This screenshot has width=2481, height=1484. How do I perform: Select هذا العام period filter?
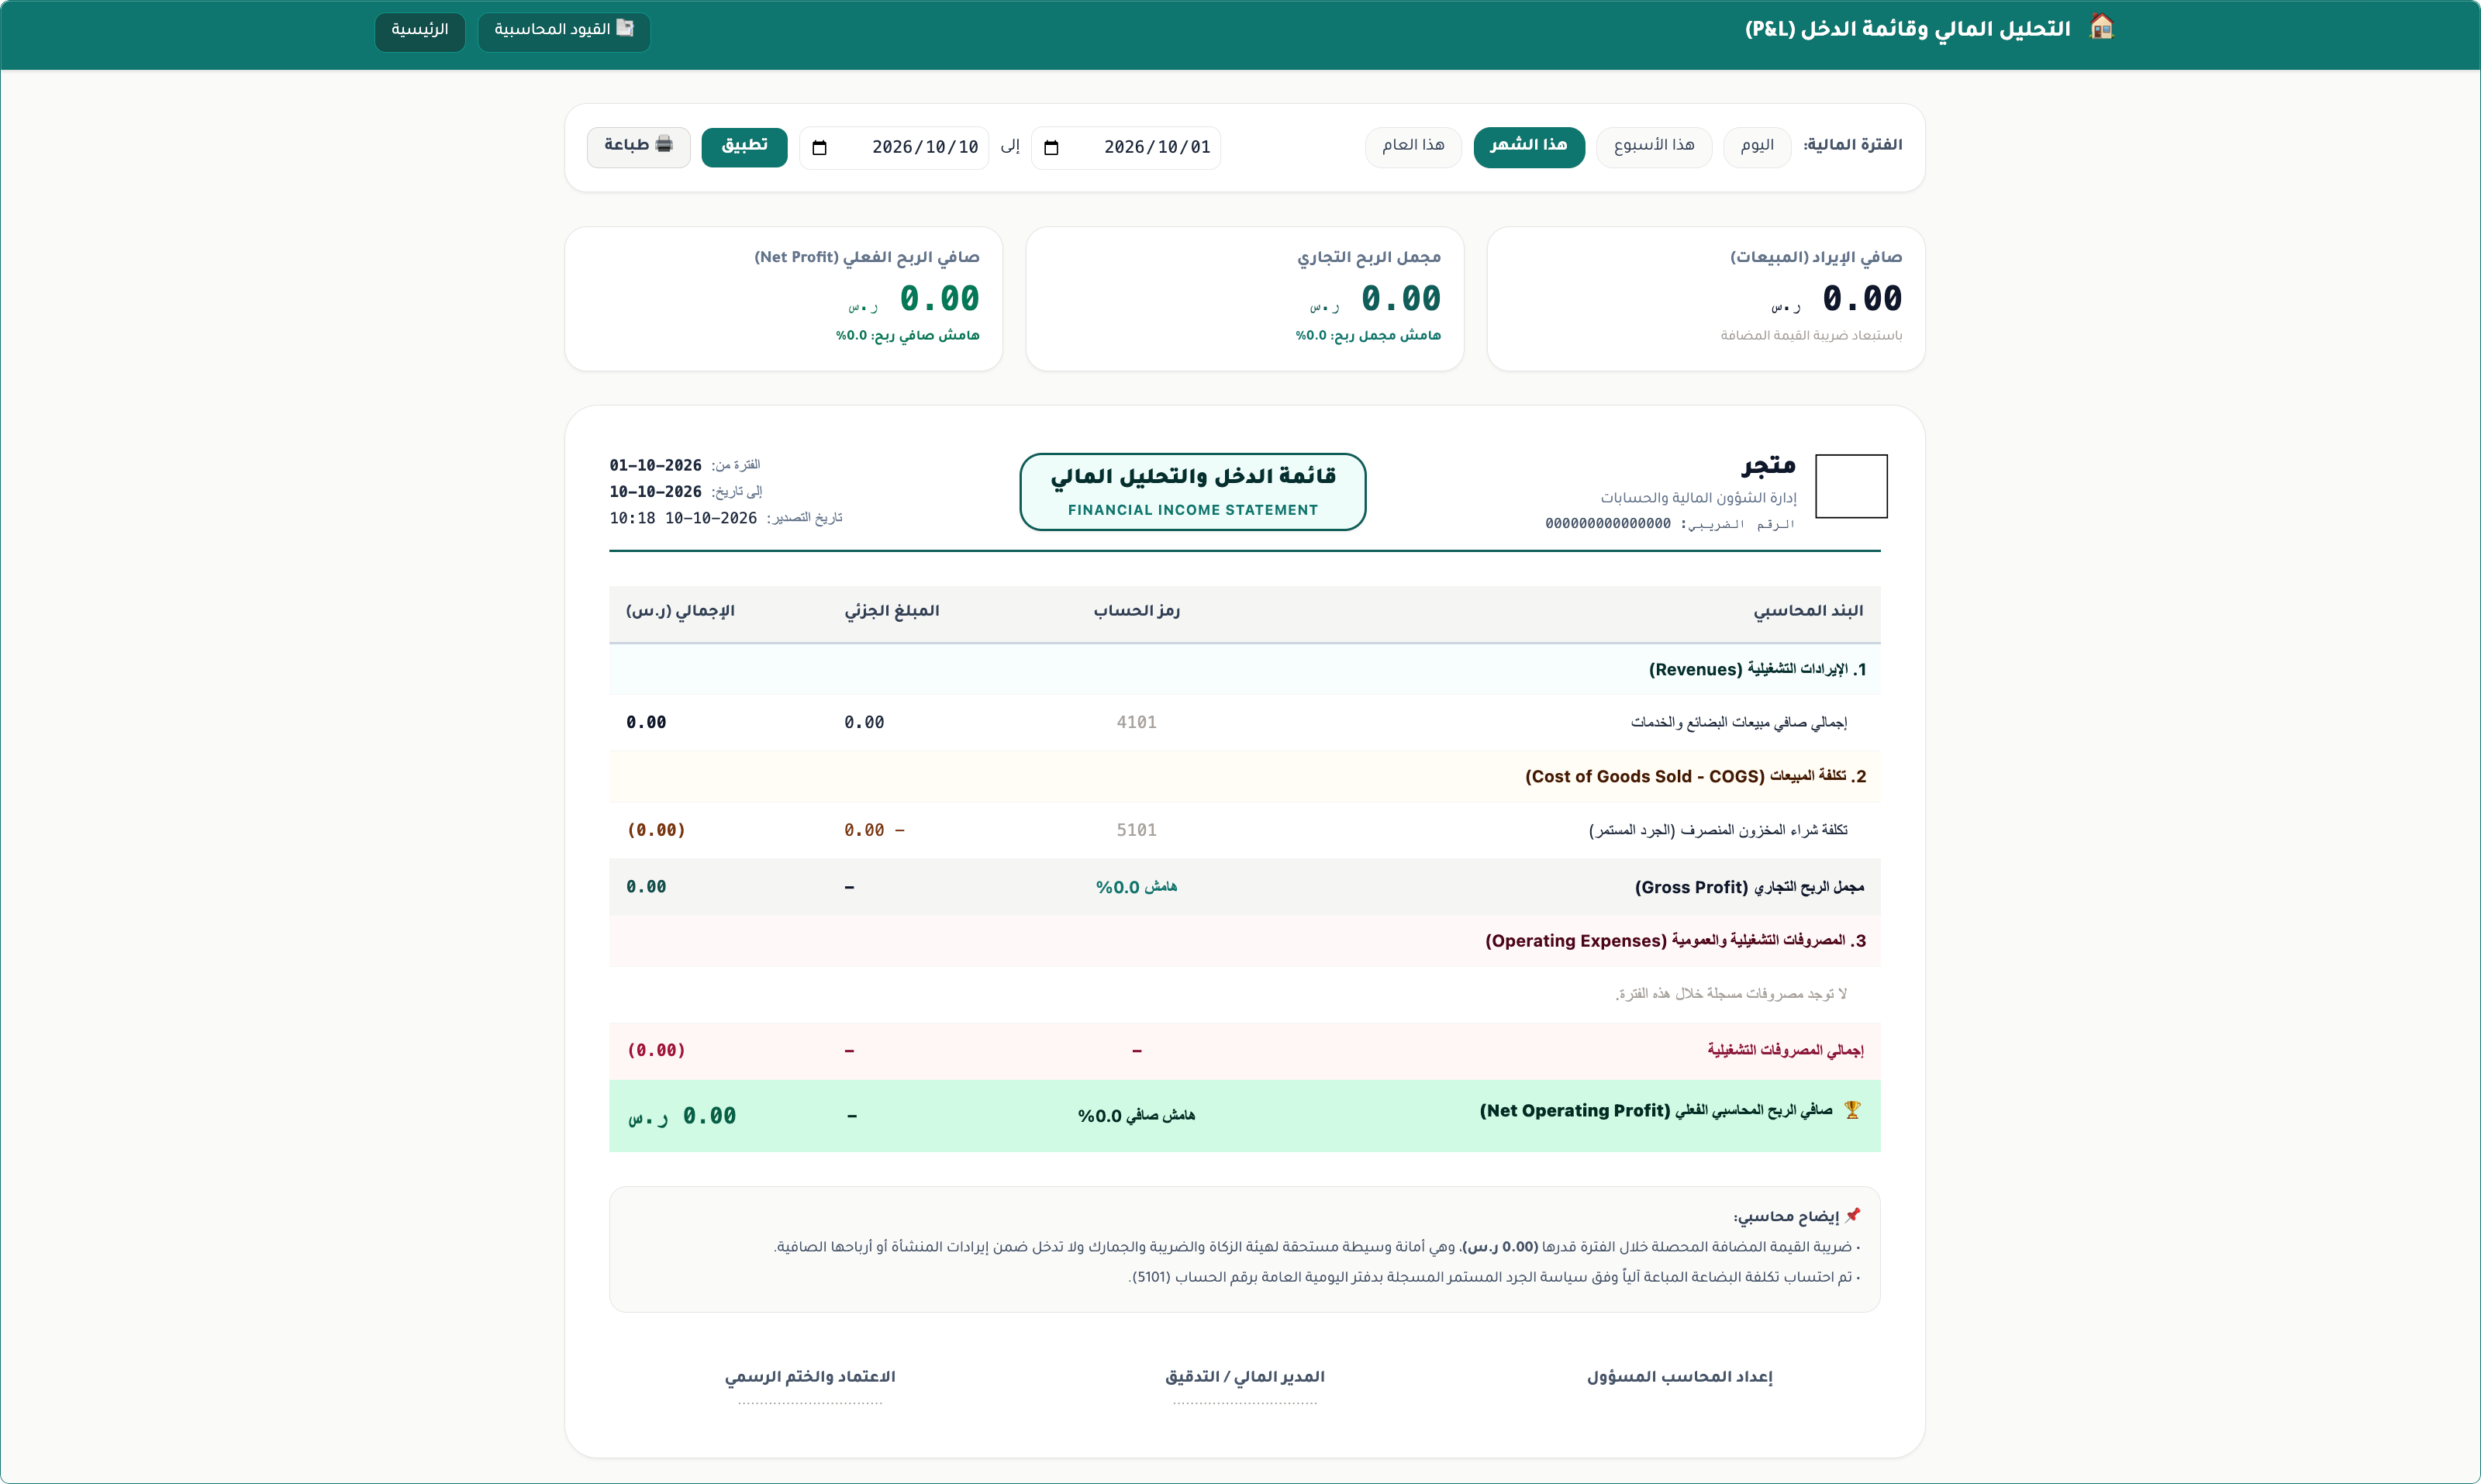(x=1413, y=147)
